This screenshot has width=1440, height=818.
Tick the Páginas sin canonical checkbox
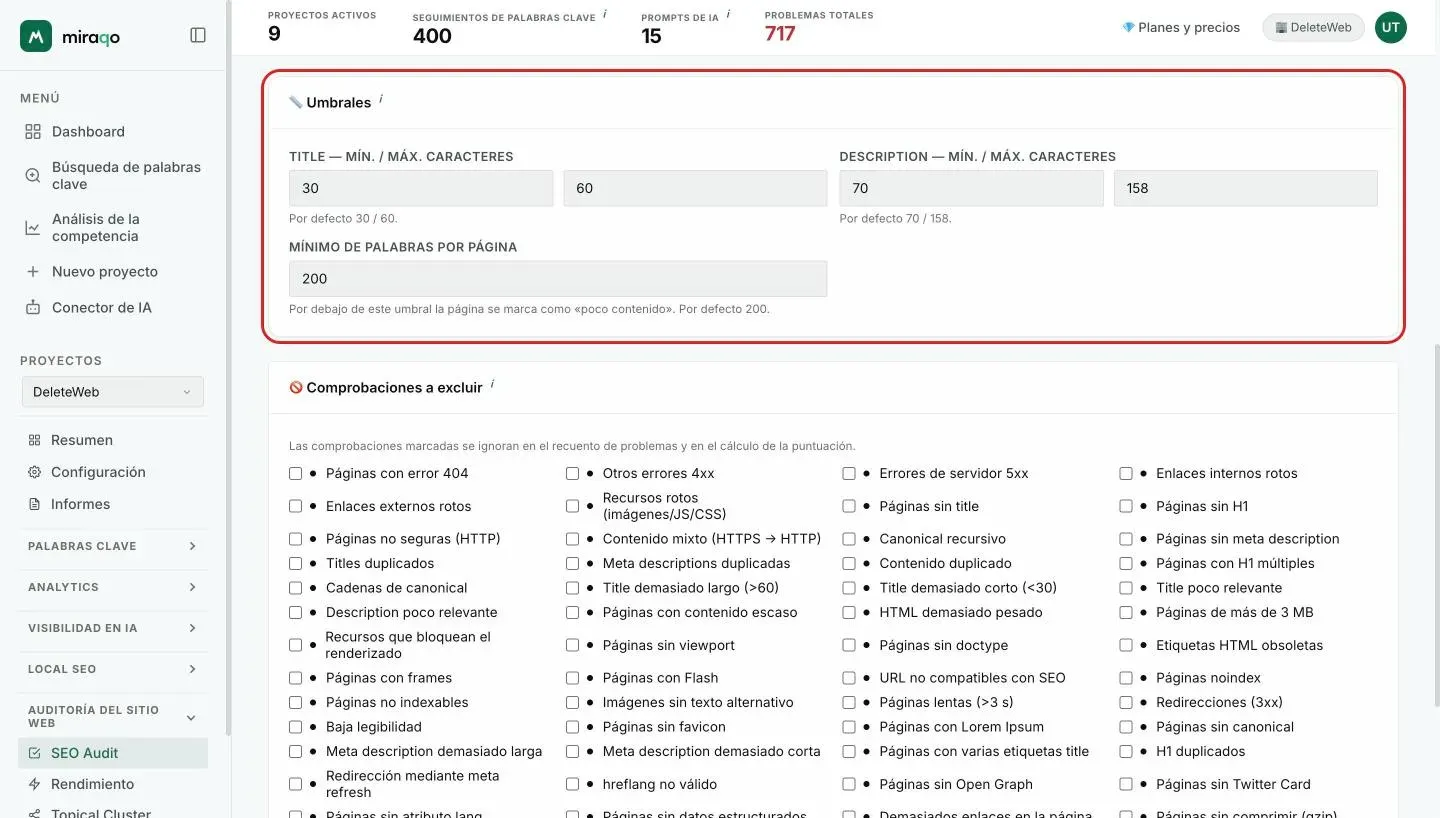1126,727
